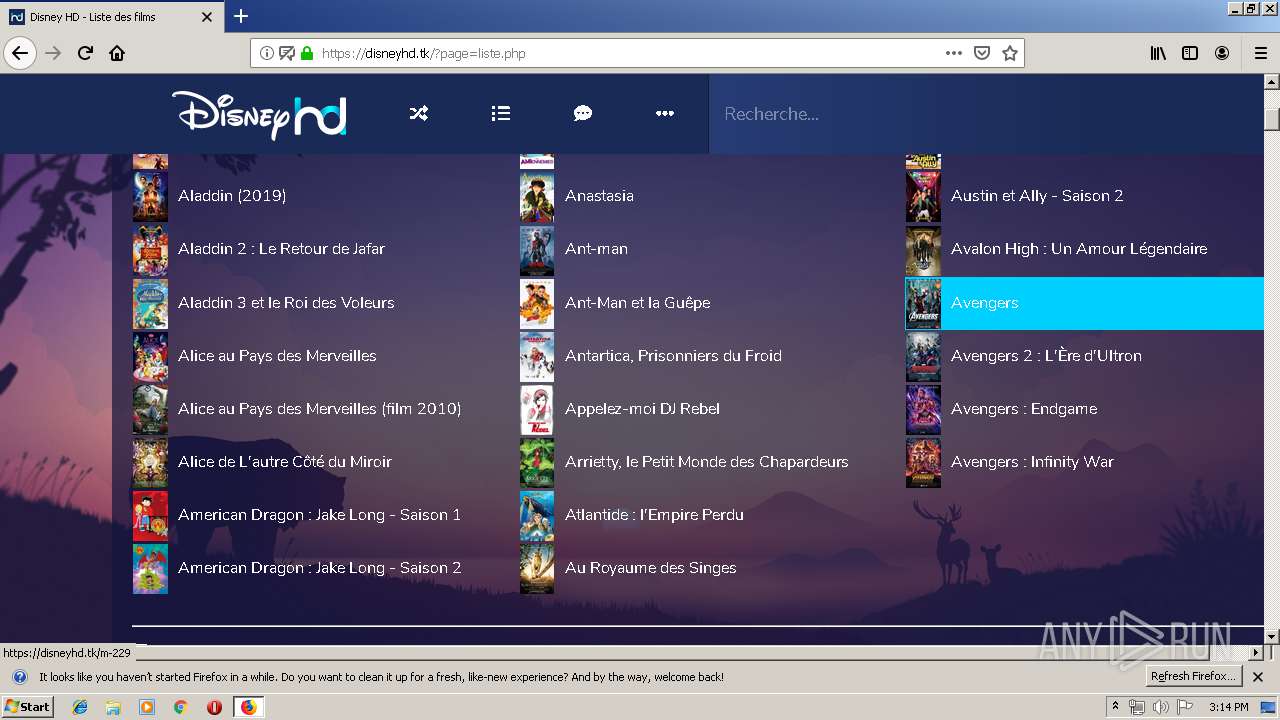Dismiss the Firefox refresh notification bar
This screenshot has height=720, width=1280.
1258,677
